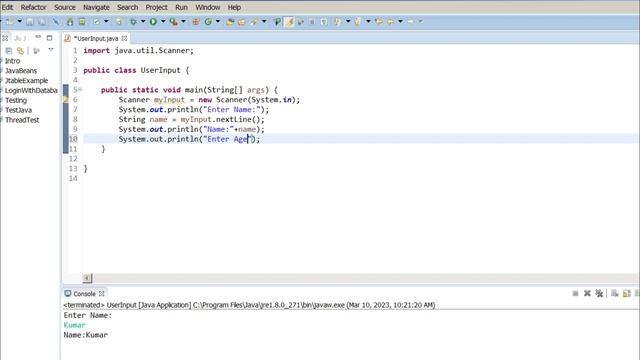Viewport: 640px width, 360px height.
Task: Open the Back history dropdown arrow
Action: [x=400, y=21]
